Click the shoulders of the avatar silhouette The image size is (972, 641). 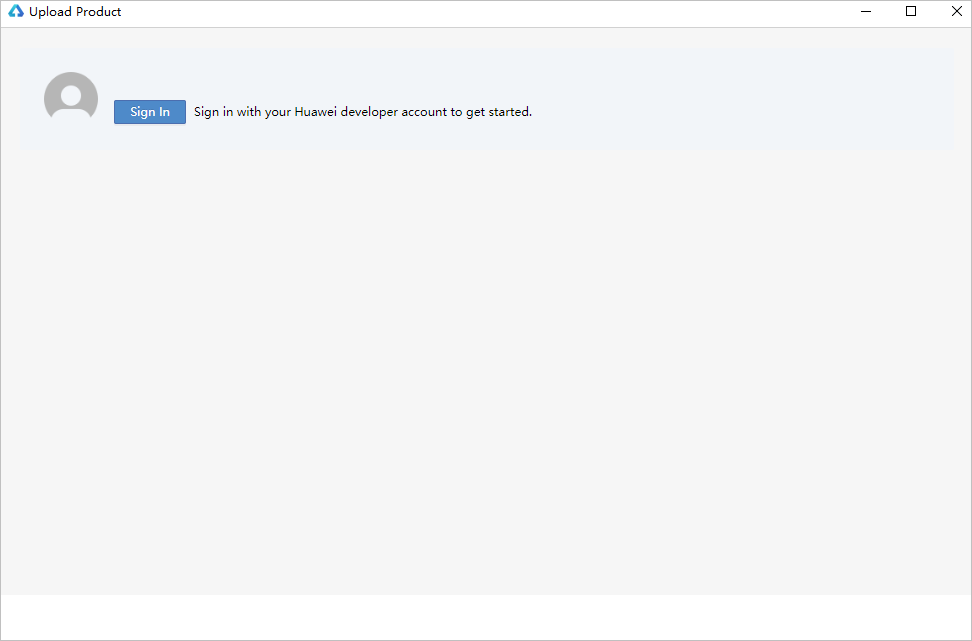click(71, 113)
